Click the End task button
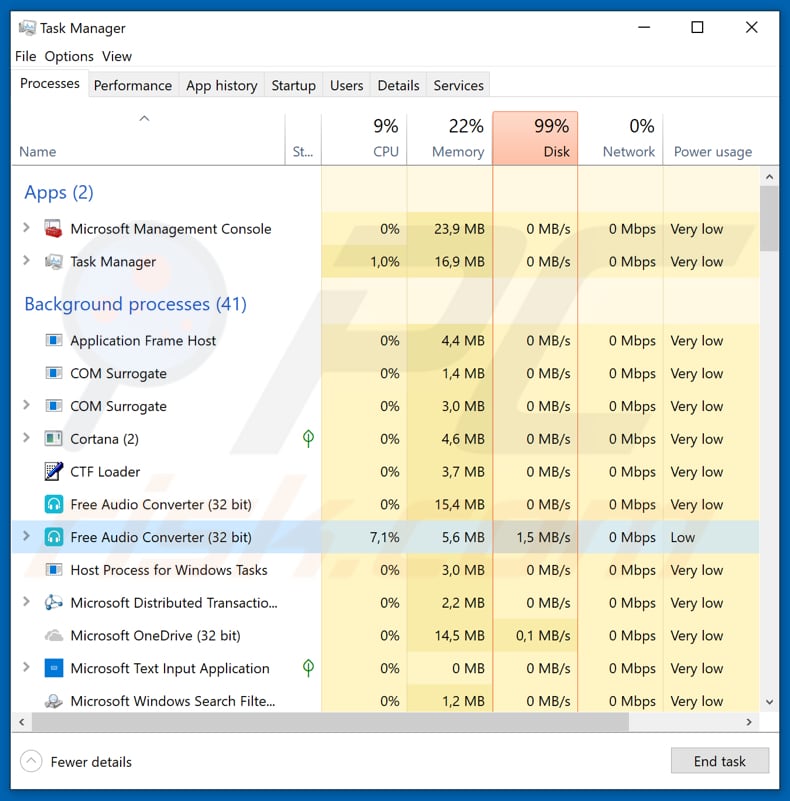The image size is (790, 801). pyautogui.click(x=719, y=761)
